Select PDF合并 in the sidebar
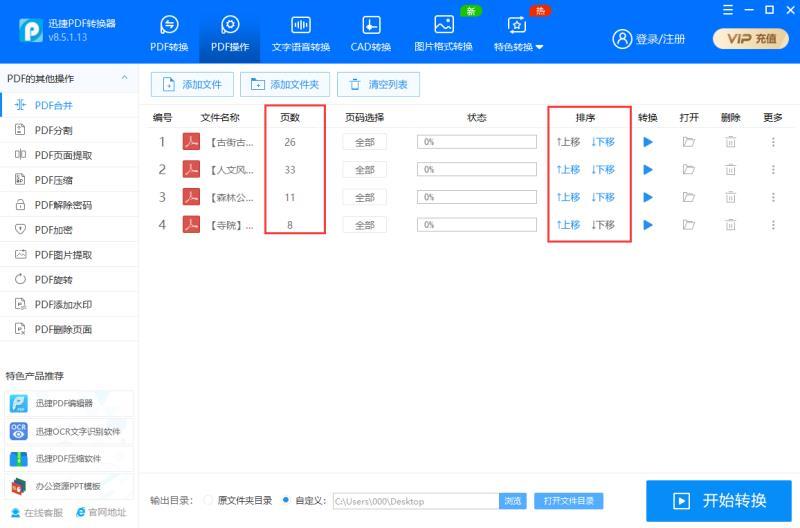800x528 pixels. point(69,105)
